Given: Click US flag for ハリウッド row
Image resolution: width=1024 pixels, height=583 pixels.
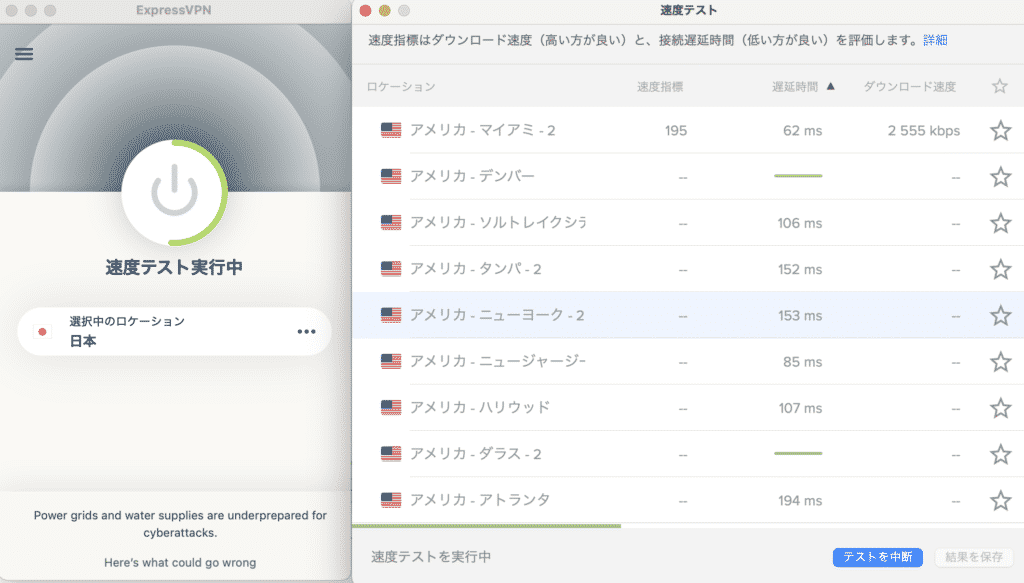Looking at the screenshot, I should tap(391, 407).
